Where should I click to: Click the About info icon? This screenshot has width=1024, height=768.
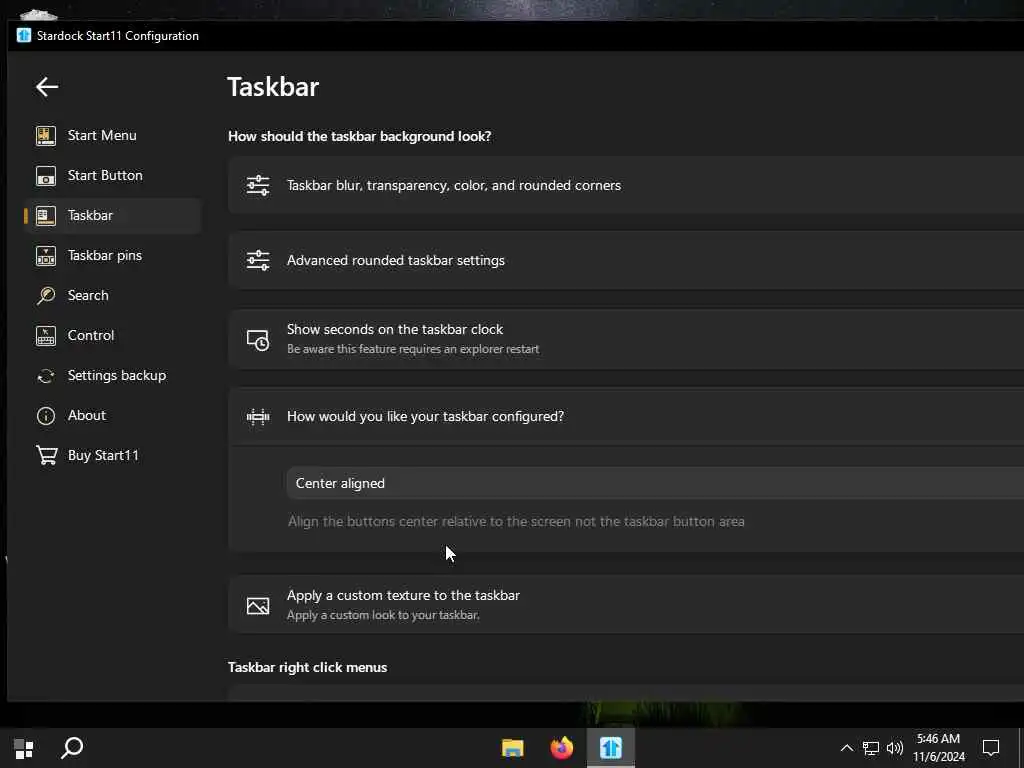coord(46,415)
